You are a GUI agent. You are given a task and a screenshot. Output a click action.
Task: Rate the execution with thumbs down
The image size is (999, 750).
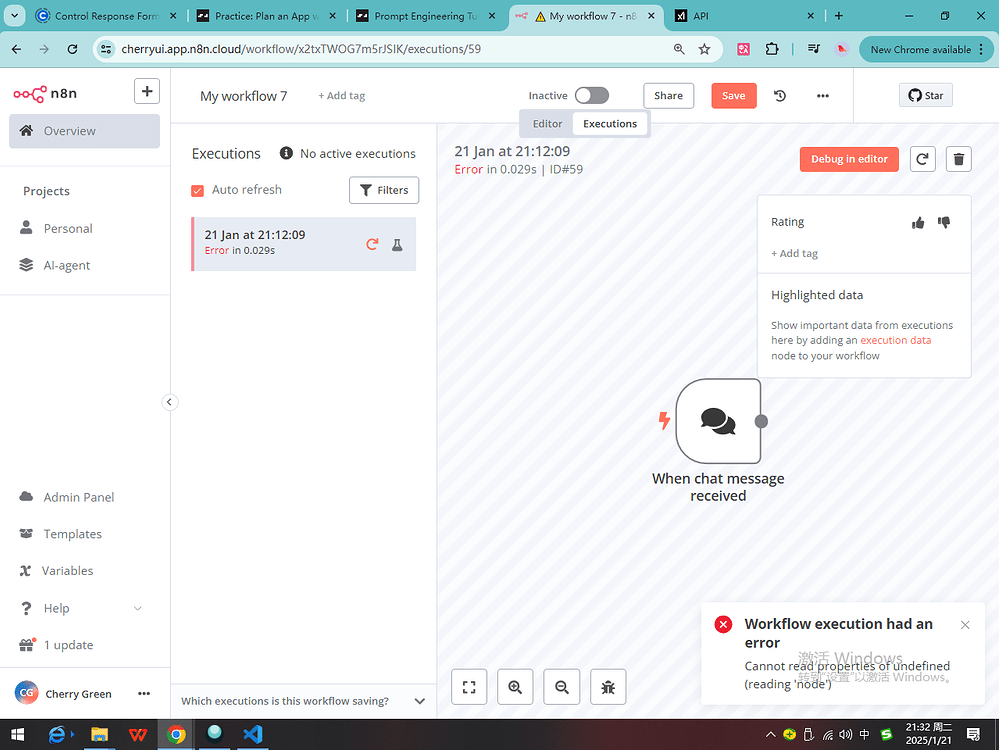coord(943,222)
